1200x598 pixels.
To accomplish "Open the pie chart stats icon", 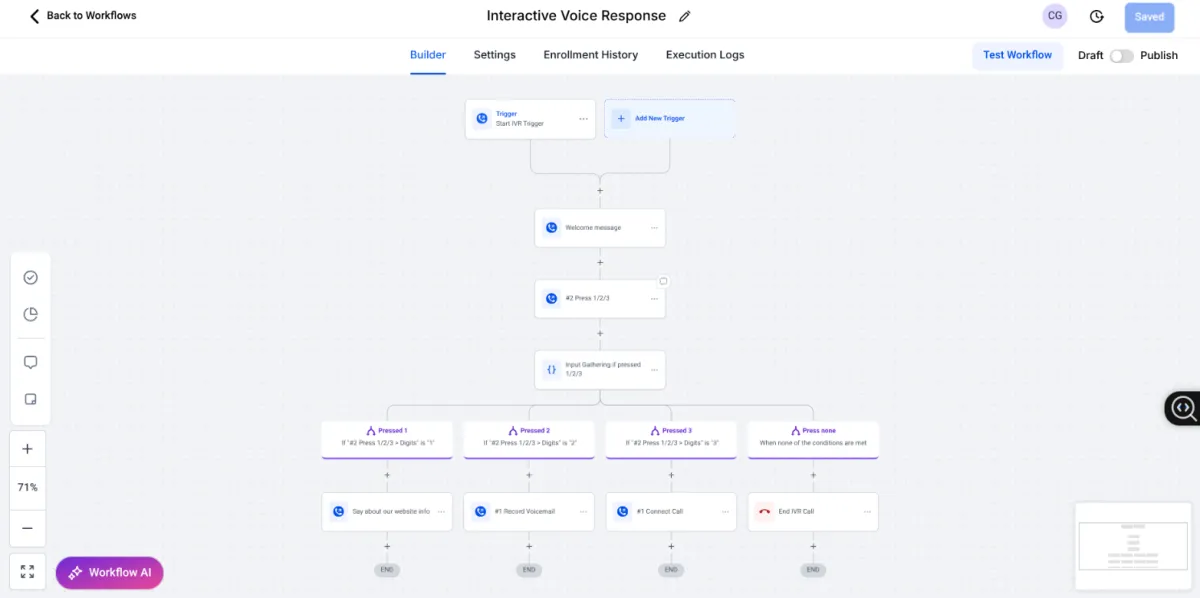I will pyautogui.click(x=30, y=314).
